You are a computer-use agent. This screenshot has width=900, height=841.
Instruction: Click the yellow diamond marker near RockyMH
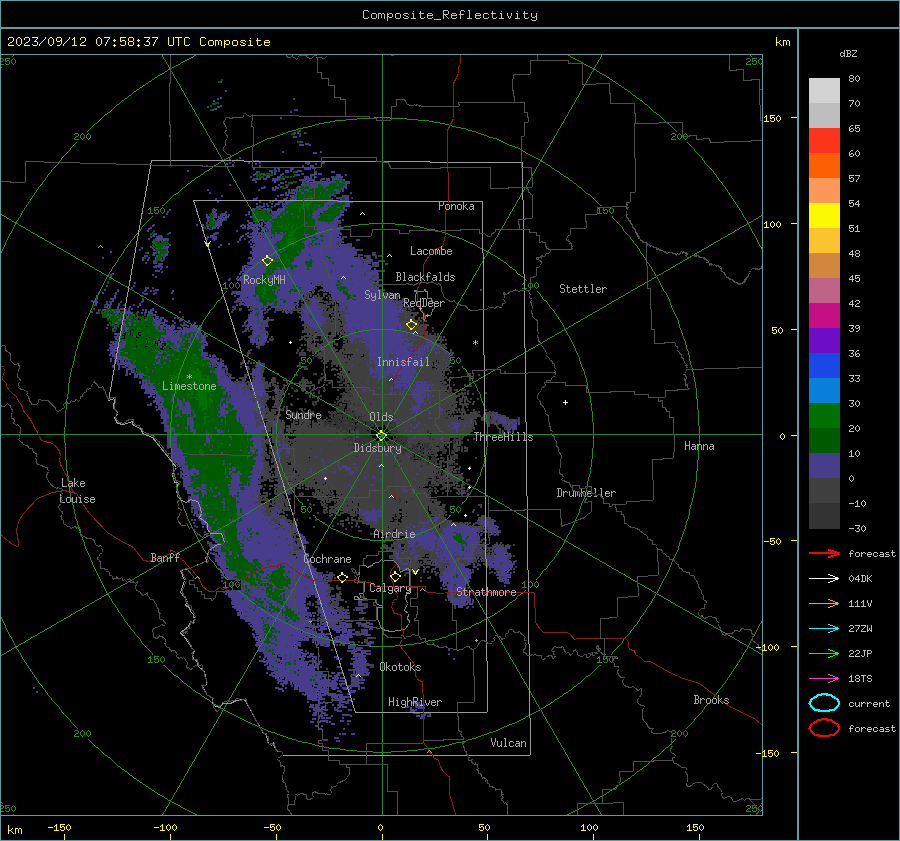pos(267,260)
